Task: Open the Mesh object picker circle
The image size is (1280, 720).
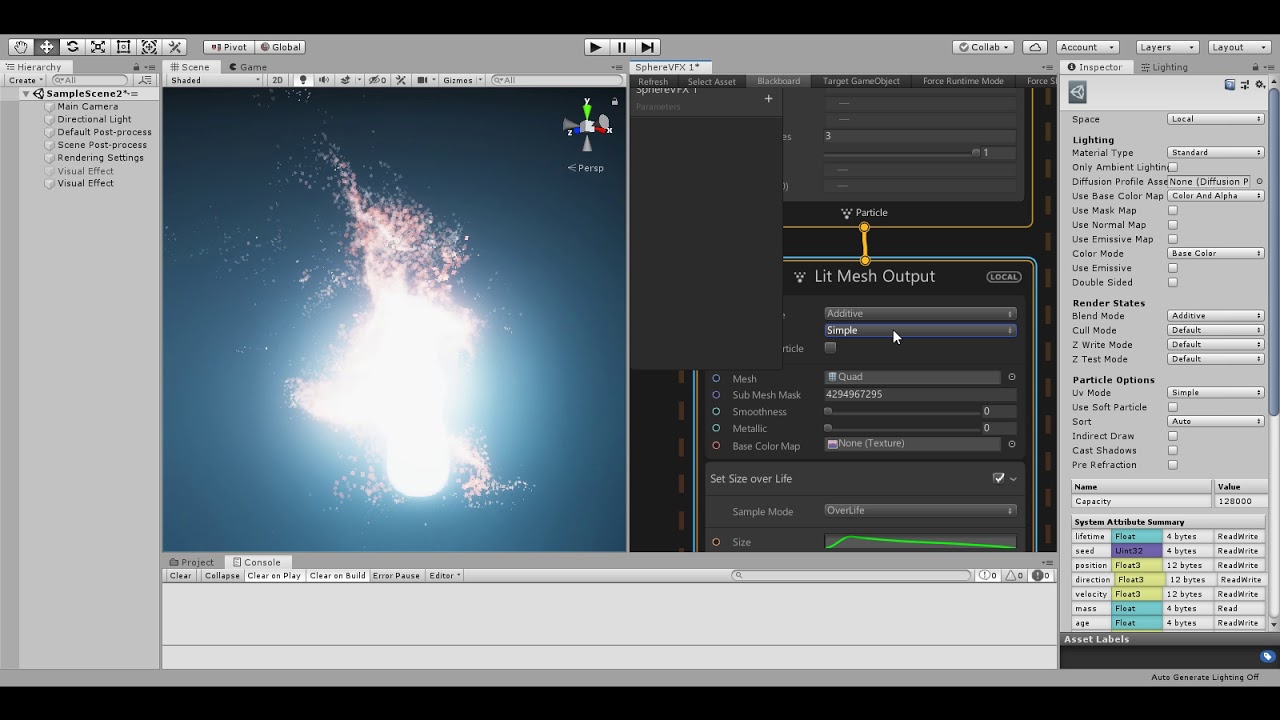Action: (x=1011, y=377)
